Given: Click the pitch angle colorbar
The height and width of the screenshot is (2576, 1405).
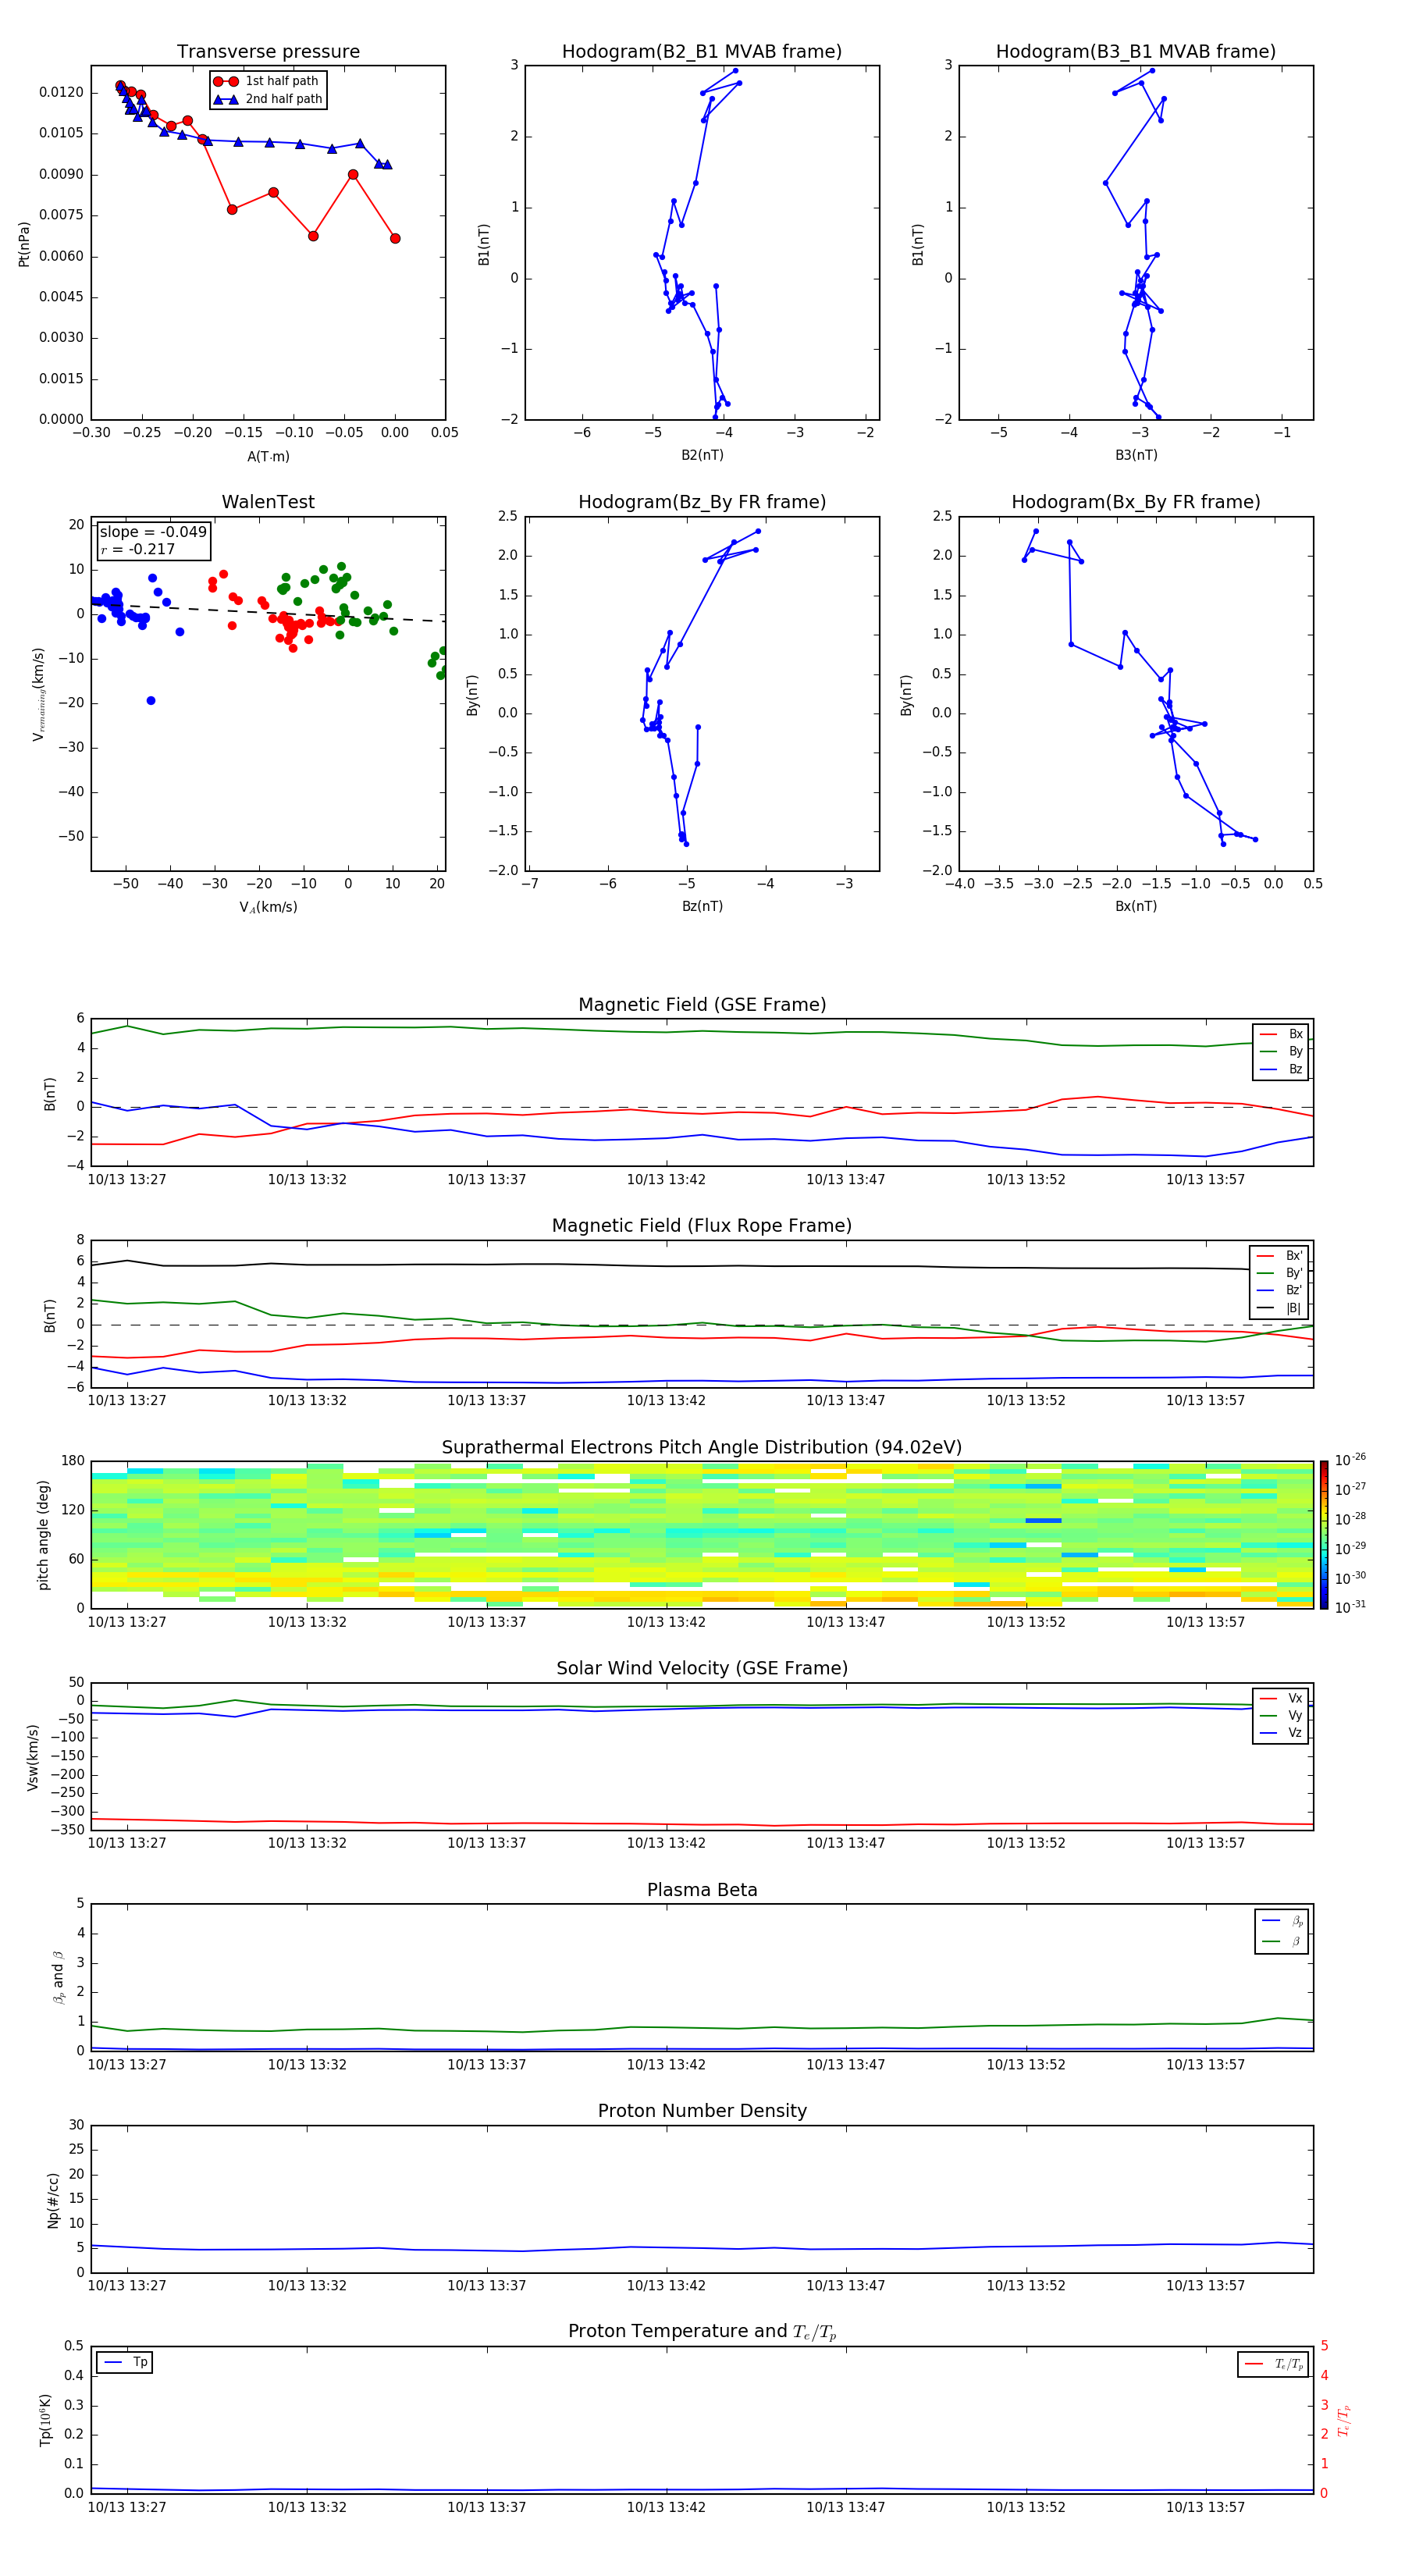Looking at the screenshot, I should click(x=1324, y=1535).
